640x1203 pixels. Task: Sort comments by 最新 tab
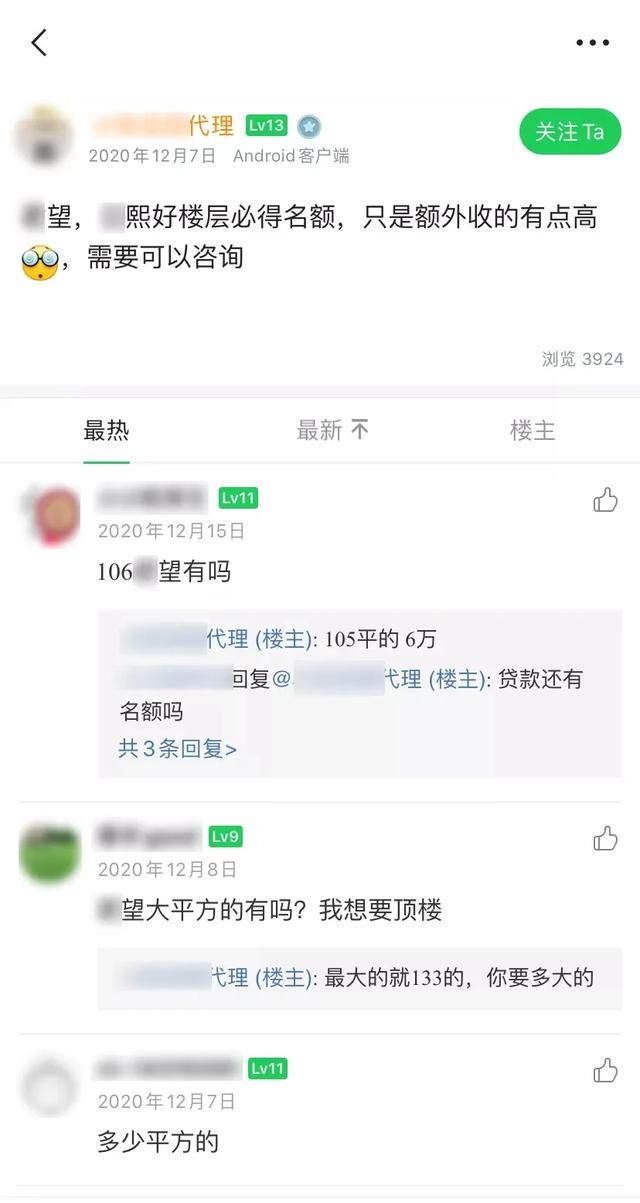(x=320, y=431)
